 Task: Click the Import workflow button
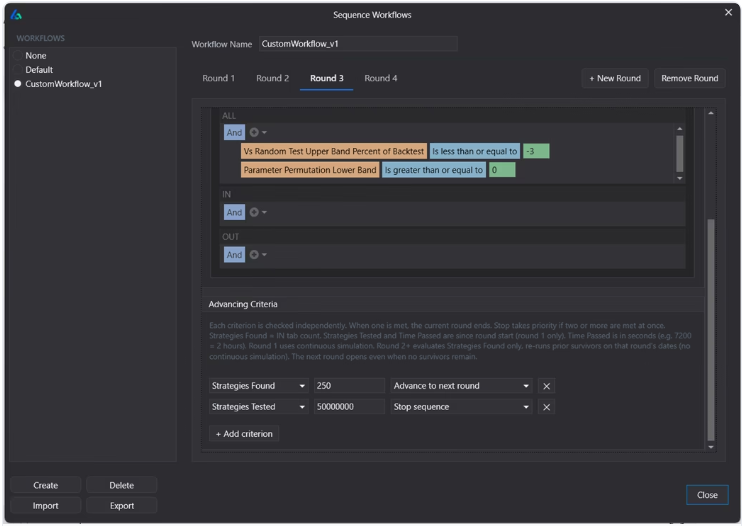pyautogui.click(x=46, y=506)
